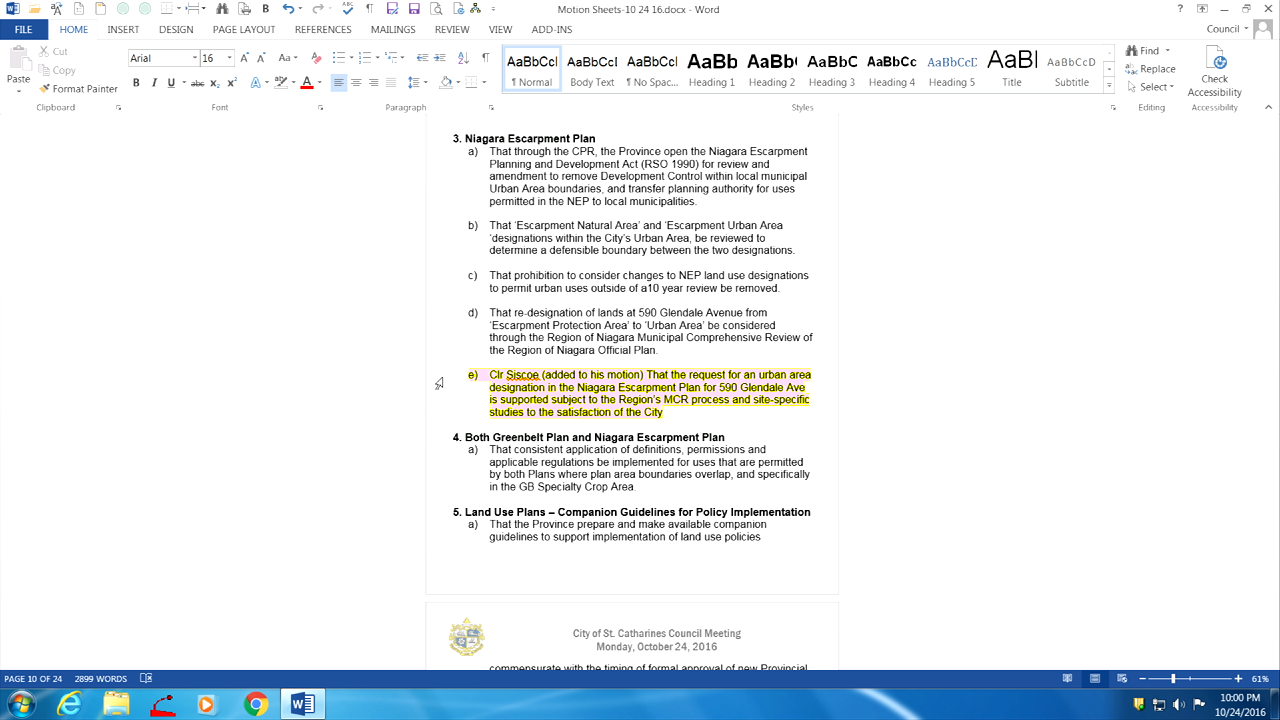Apply superscript formatting
The width and height of the screenshot is (1280, 720).
coord(232,83)
